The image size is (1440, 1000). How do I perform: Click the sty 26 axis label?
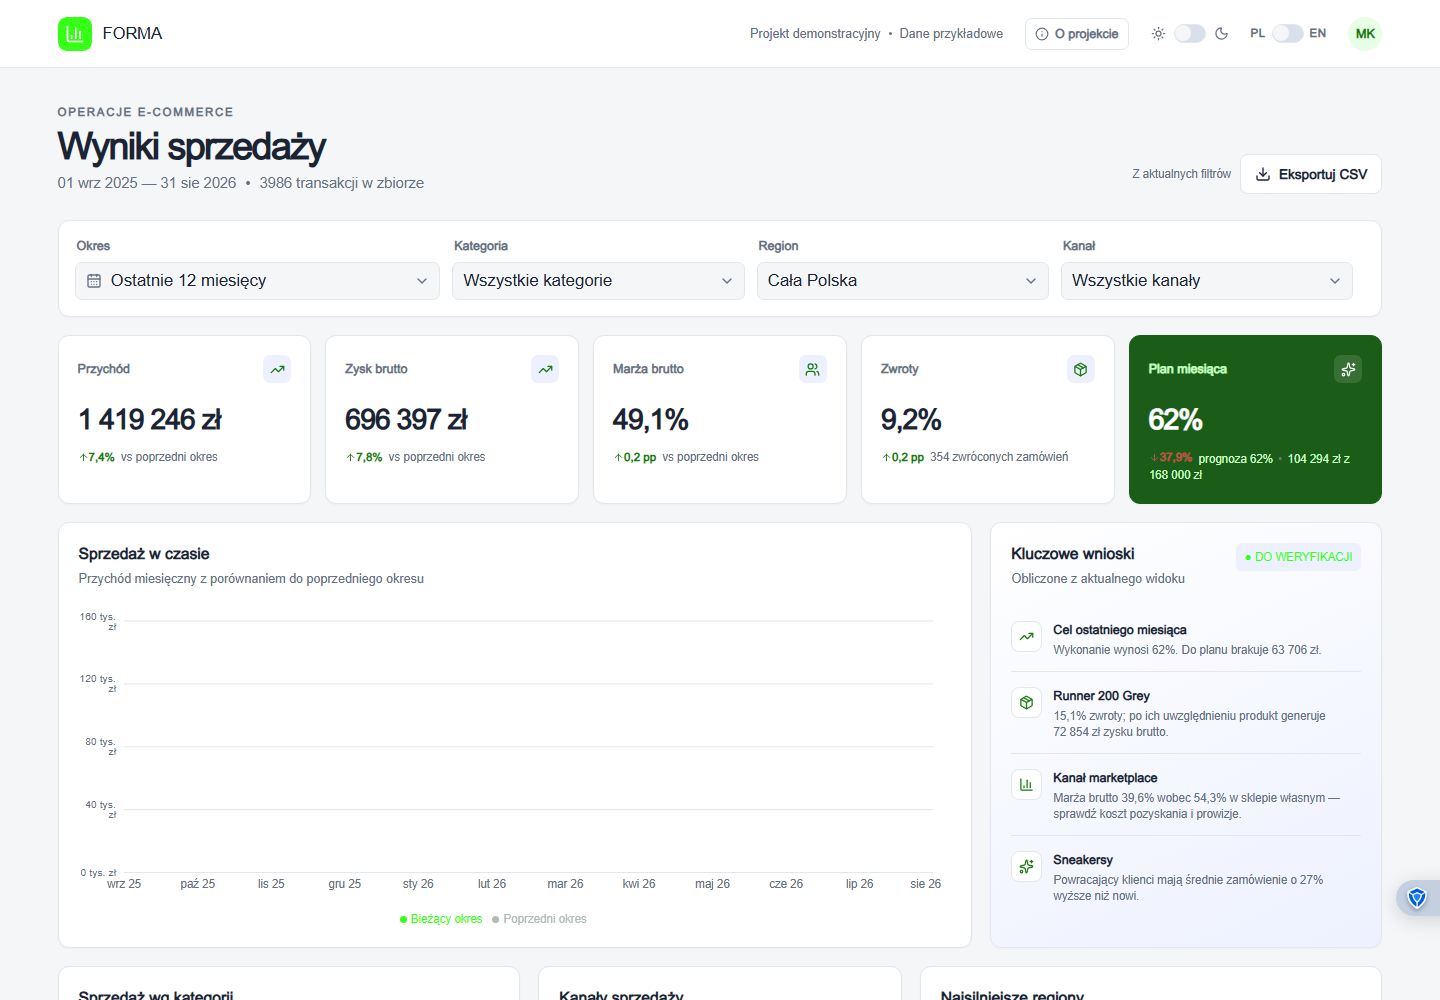coord(418,884)
